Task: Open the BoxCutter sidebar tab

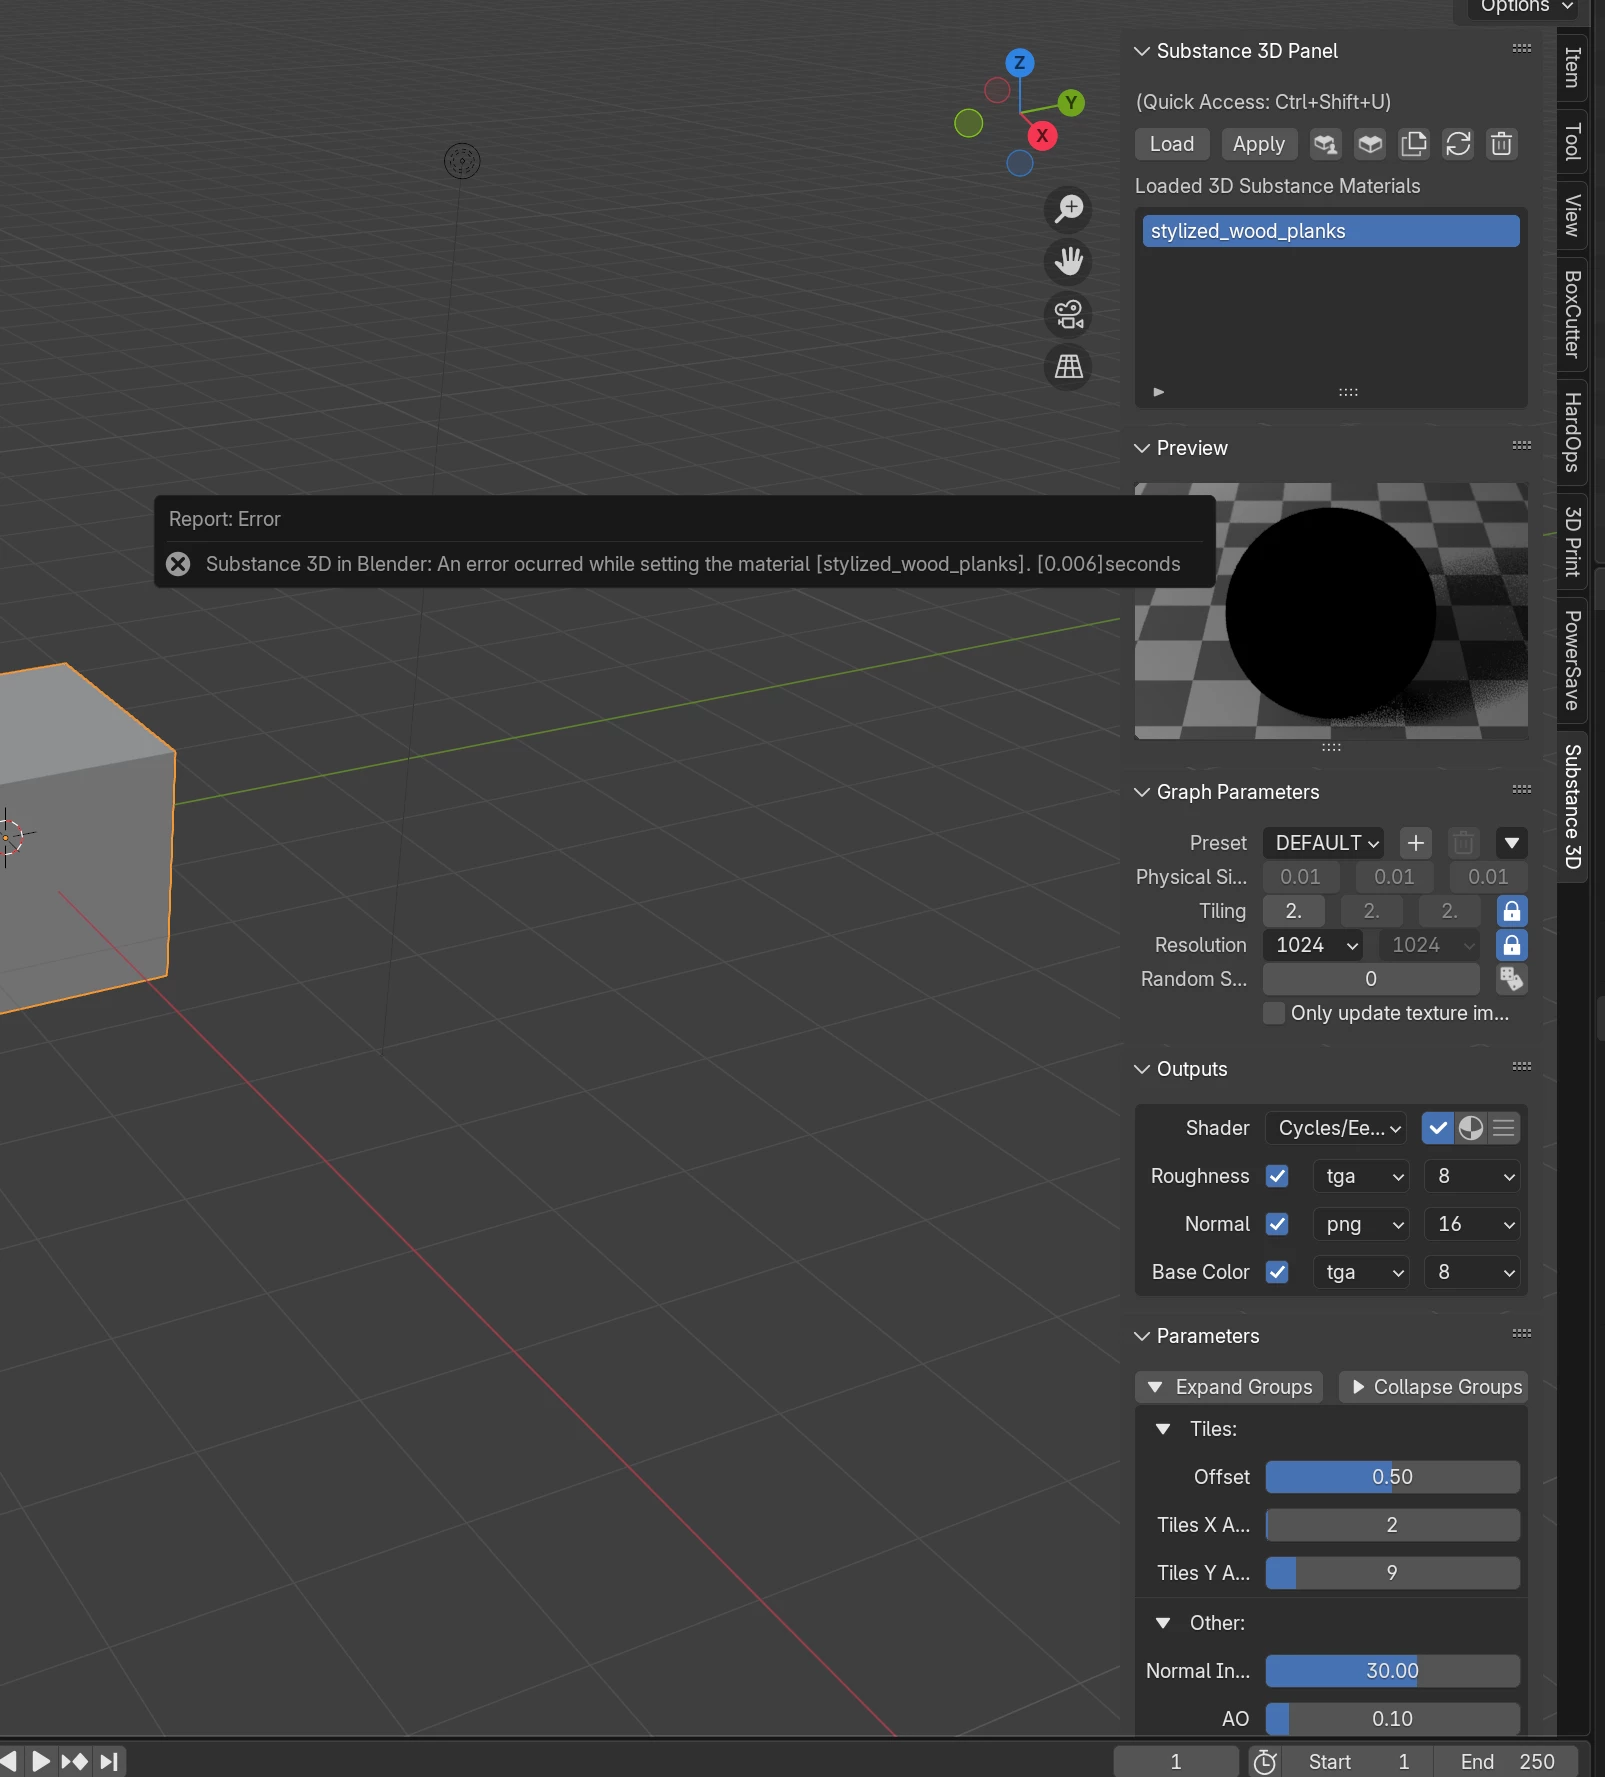Action: (x=1573, y=314)
